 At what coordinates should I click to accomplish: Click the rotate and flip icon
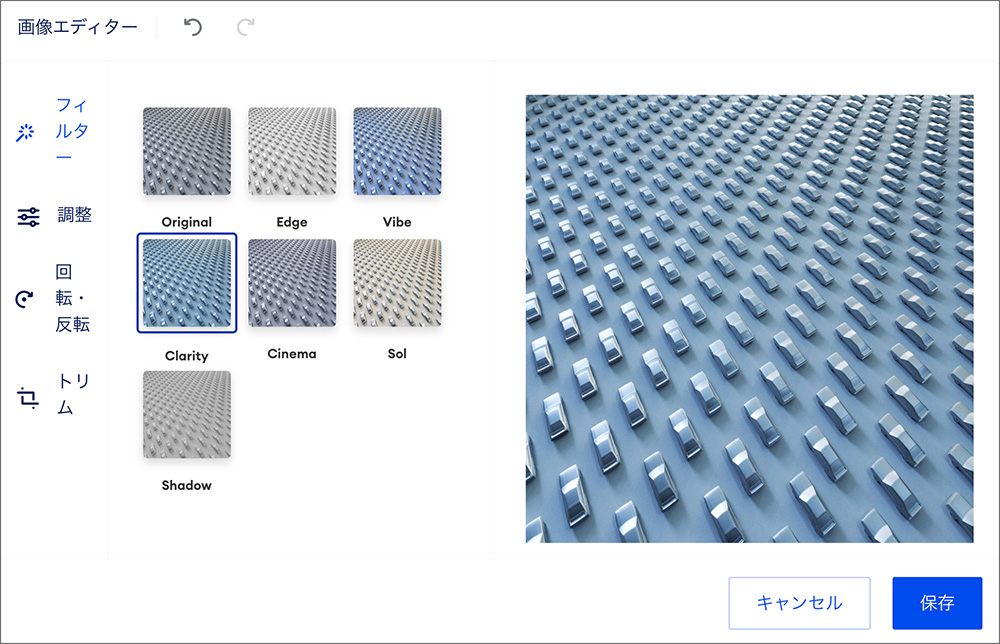click(x=25, y=298)
